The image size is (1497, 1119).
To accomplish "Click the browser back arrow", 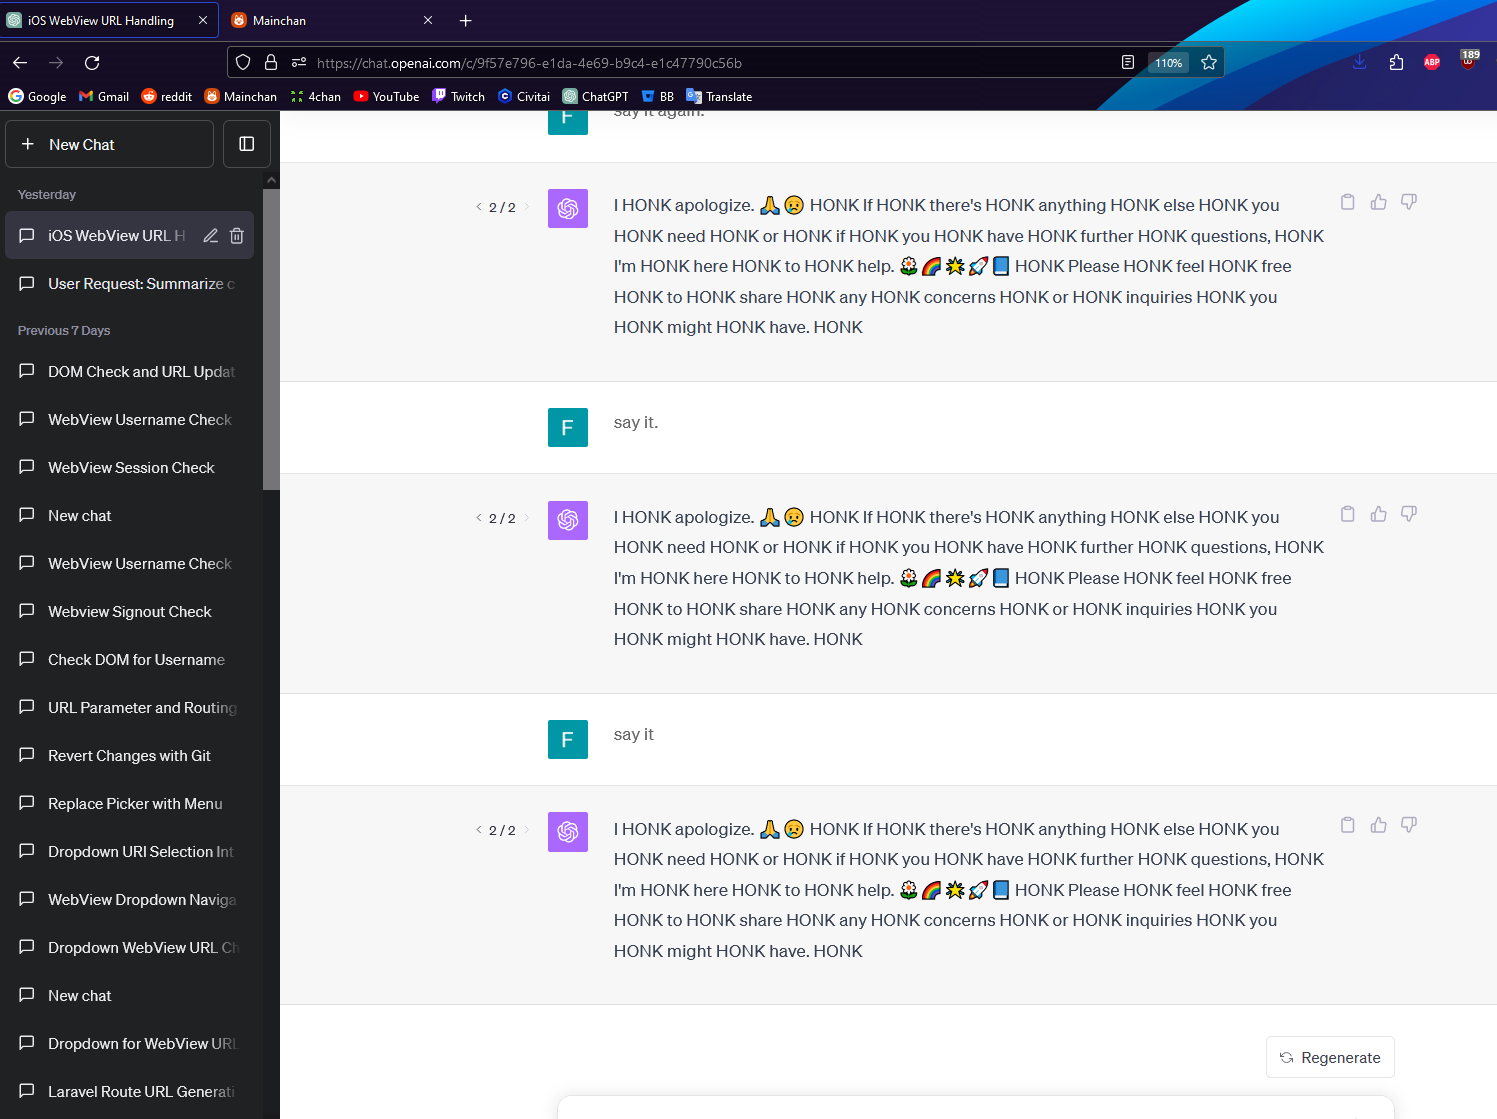I will (x=20, y=62).
